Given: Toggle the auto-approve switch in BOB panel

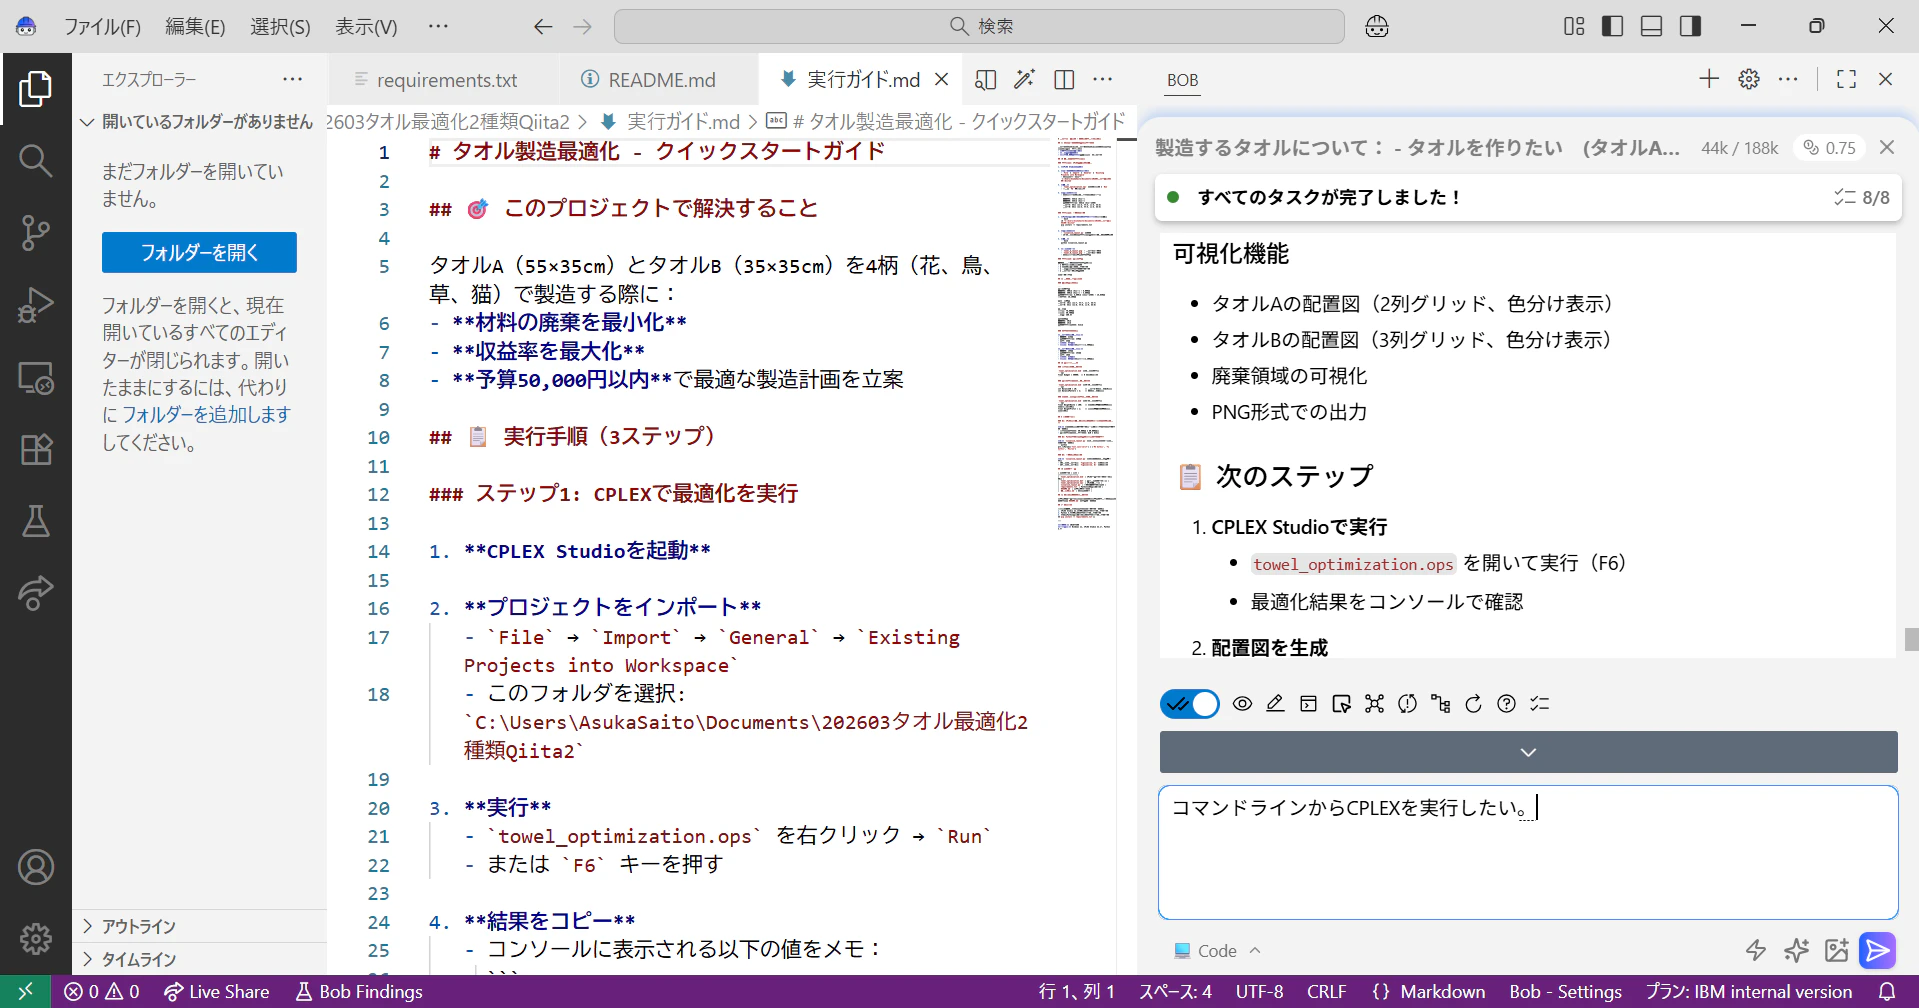Looking at the screenshot, I should [1190, 704].
